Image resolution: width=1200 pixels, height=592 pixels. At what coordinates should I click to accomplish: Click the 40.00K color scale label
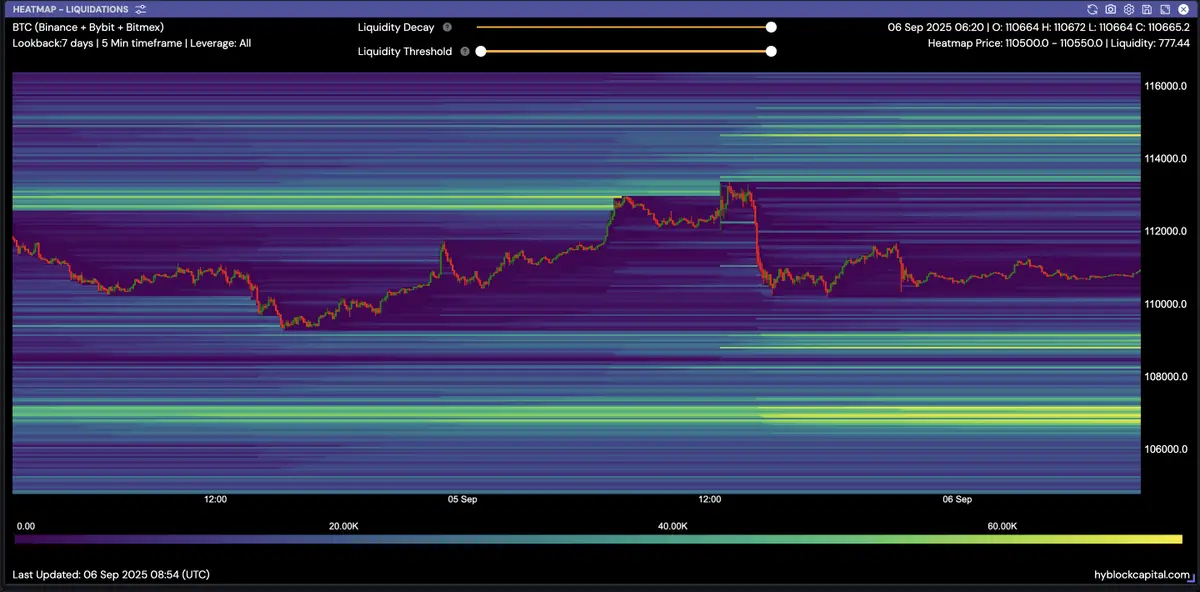(672, 526)
